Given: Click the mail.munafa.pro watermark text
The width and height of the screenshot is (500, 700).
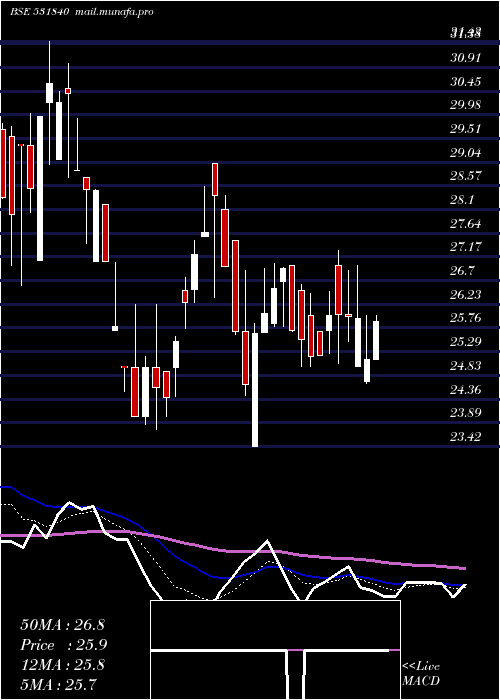Looking at the screenshot, I should pyautogui.click(x=113, y=12).
